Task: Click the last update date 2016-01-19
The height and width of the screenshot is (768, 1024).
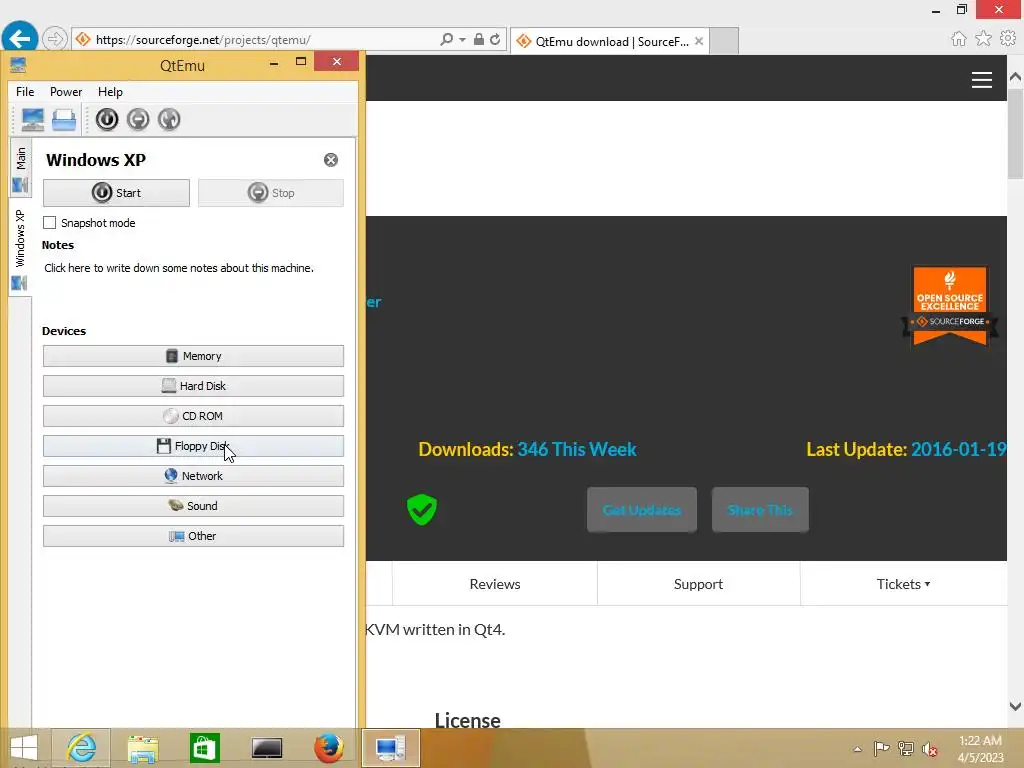Action: [958, 449]
